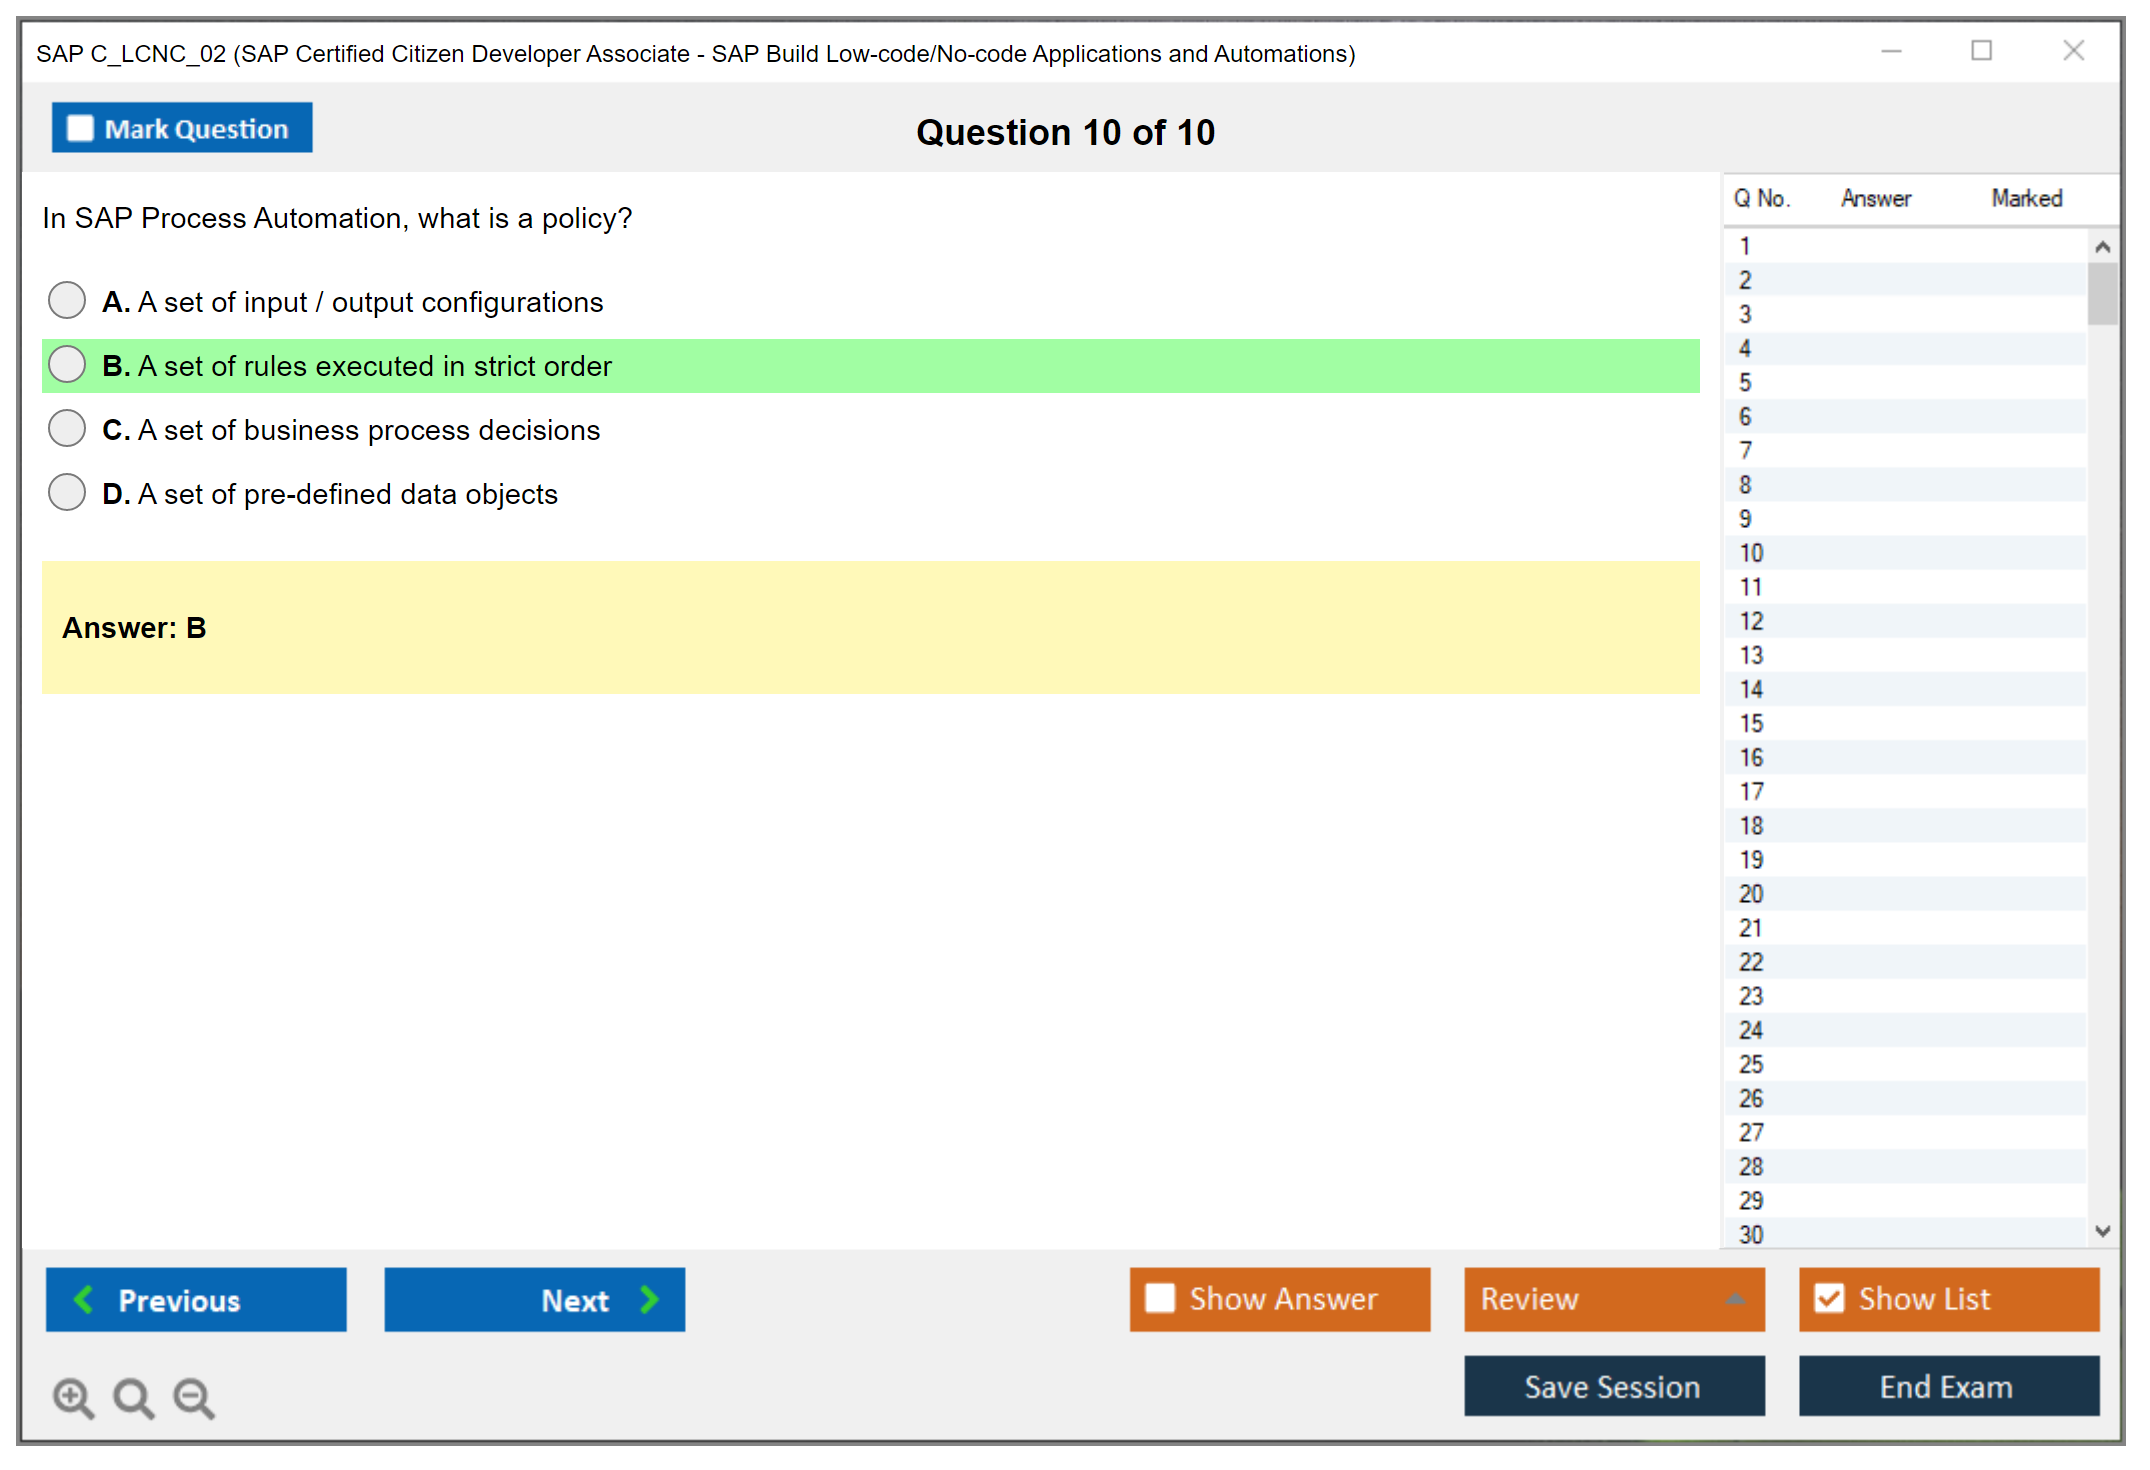This screenshot has height=1470, width=2150.
Task: Click the zoom out magnifier icon
Action: pos(194,1398)
